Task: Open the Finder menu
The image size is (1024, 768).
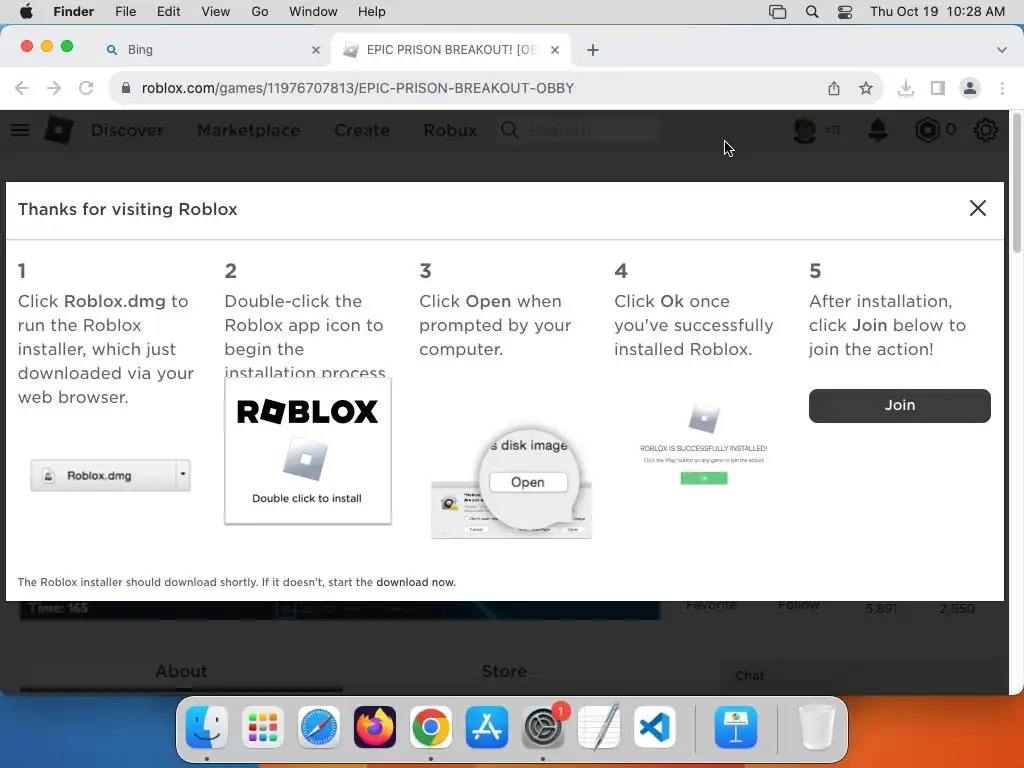Action: [x=73, y=12]
